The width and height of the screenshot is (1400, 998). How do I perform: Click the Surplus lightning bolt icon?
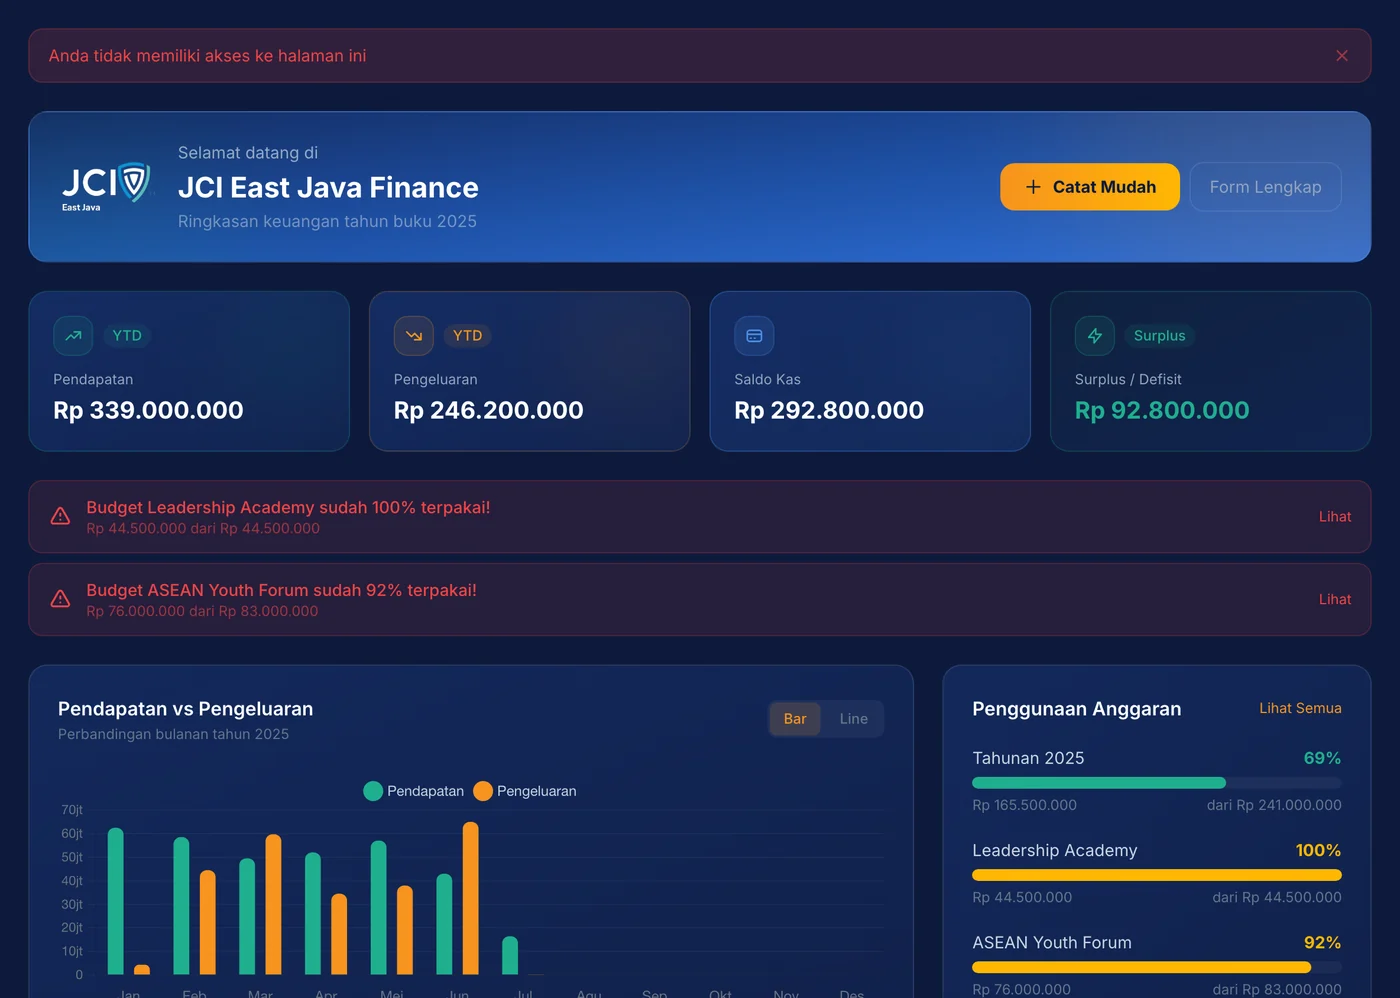pyautogui.click(x=1095, y=336)
